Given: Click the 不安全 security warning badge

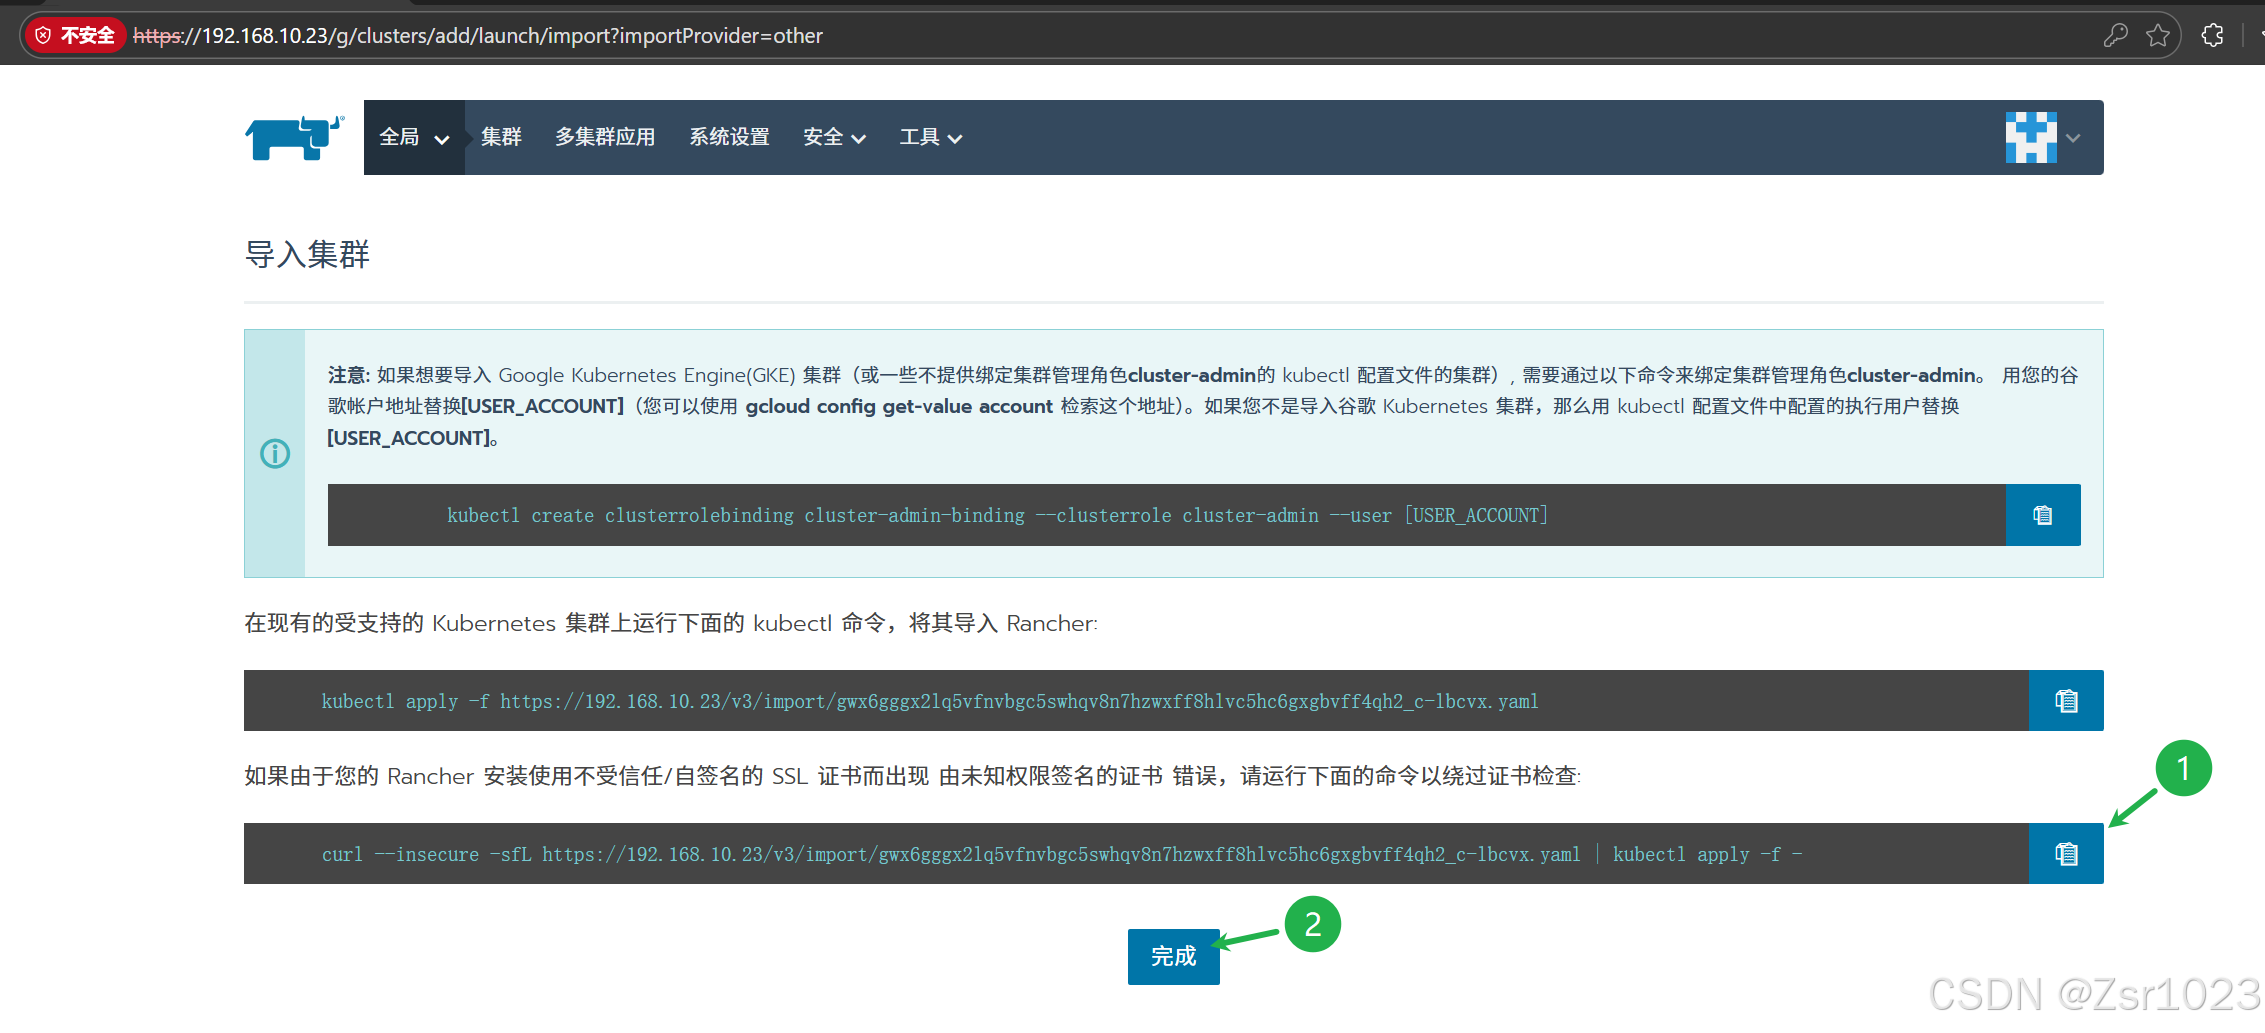Looking at the screenshot, I should coord(75,36).
